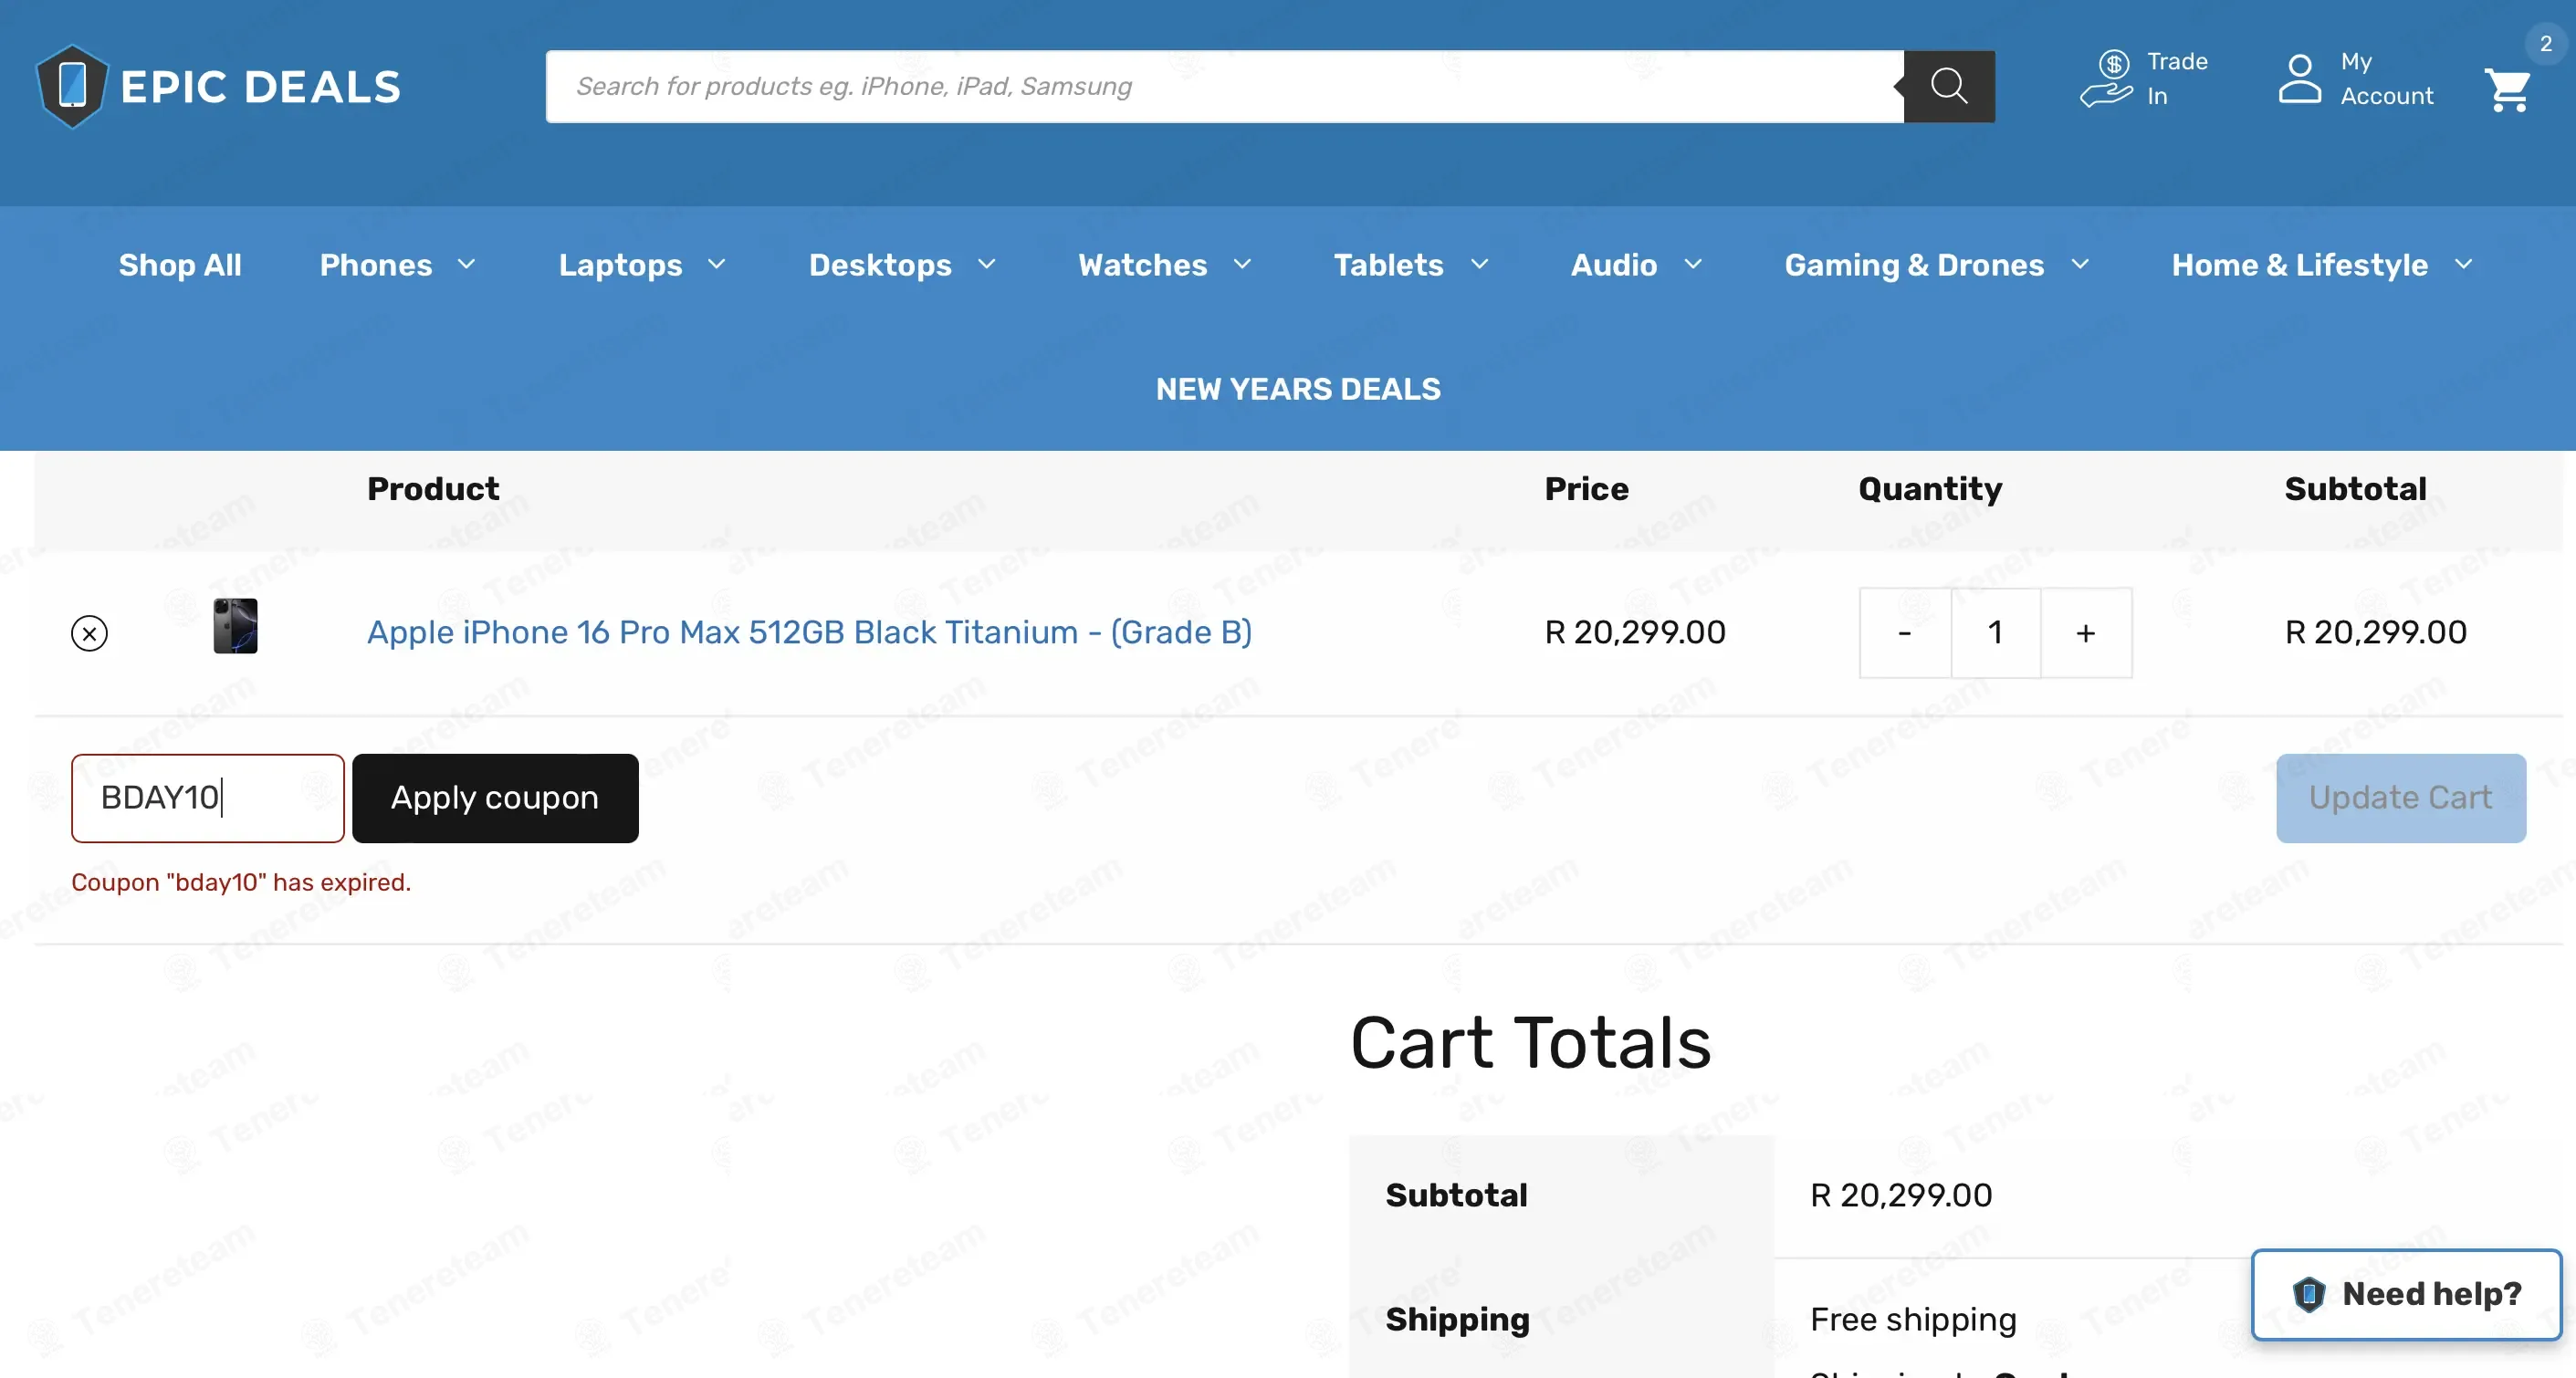Click the Trade In link text

click(2177, 79)
